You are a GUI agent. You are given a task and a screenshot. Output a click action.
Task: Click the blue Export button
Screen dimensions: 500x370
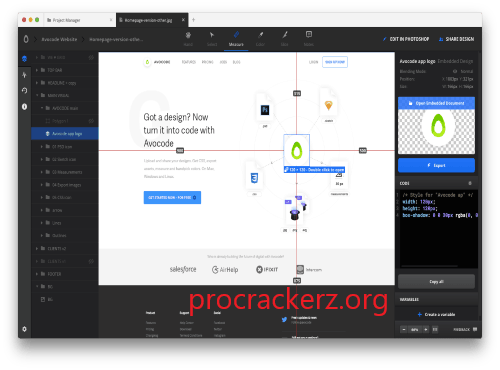[436, 165]
